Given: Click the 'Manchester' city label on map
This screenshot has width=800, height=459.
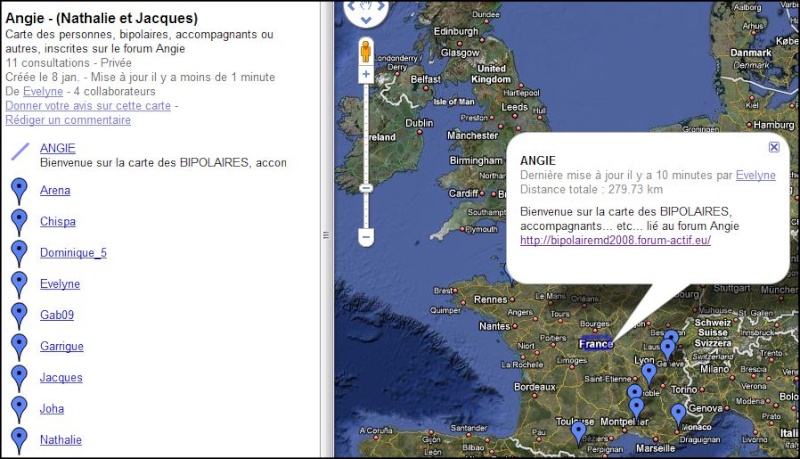Looking at the screenshot, I should coord(472,136).
